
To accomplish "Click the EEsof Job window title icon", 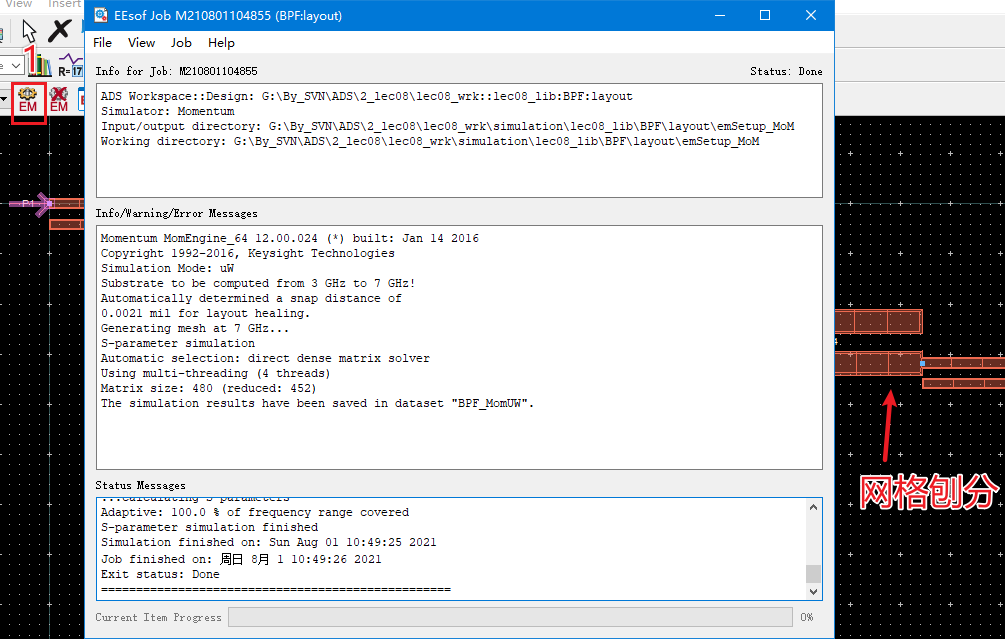I will (x=101, y=15).
